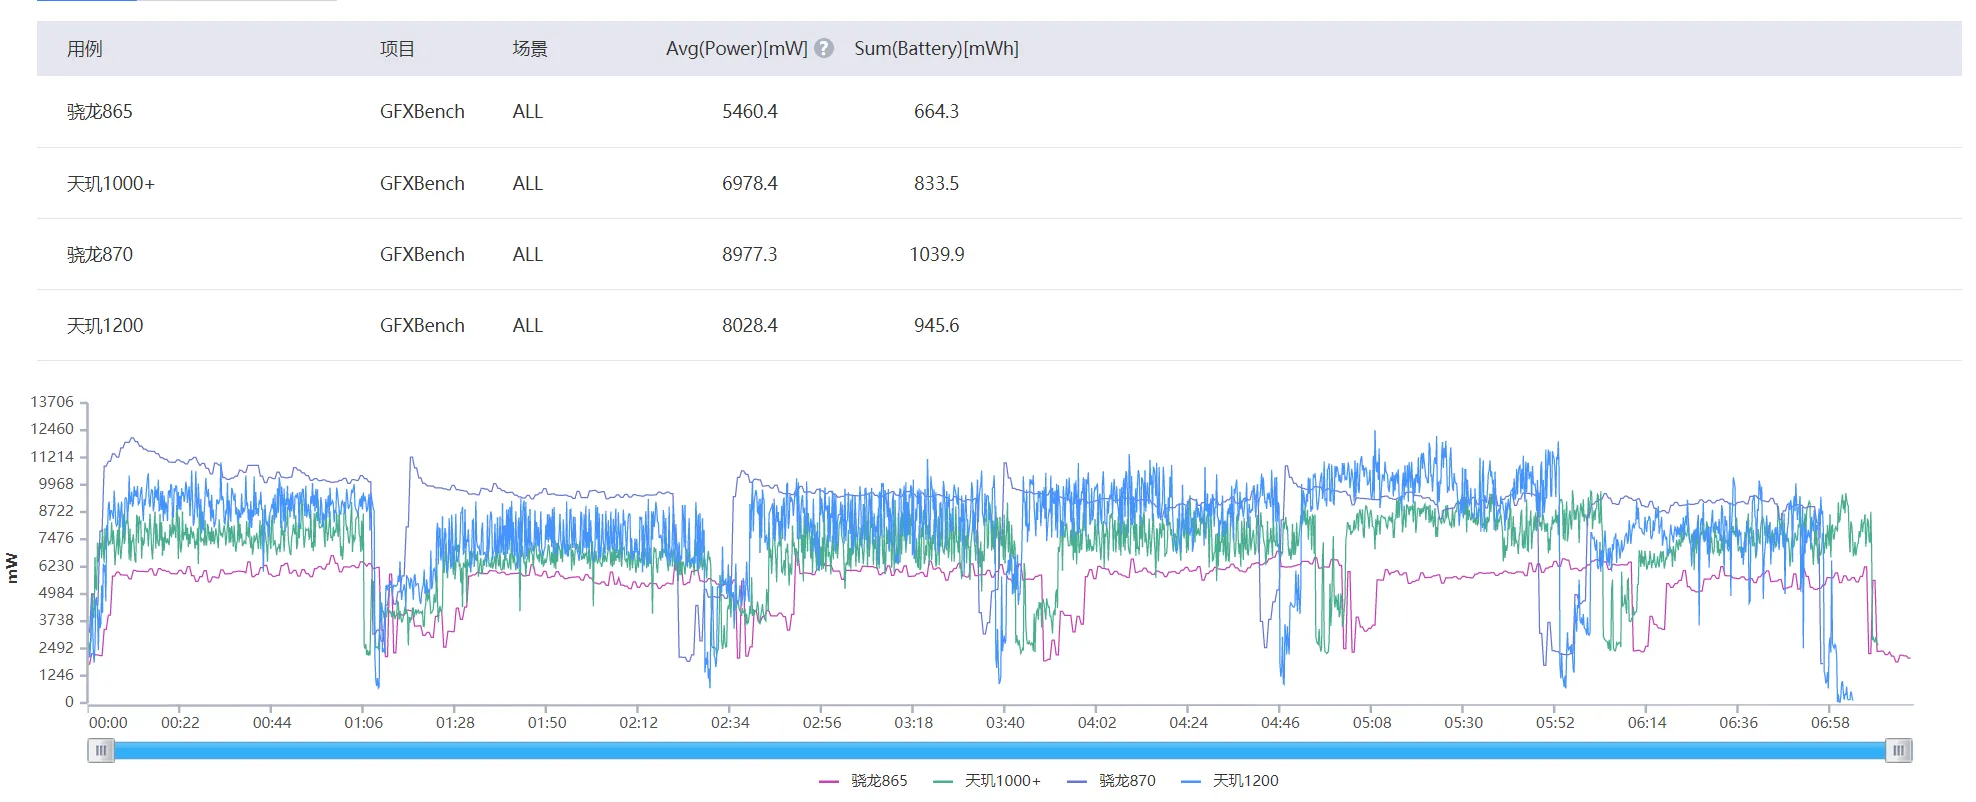Click the 8028.4 average power value
The image size is (1976, 802).
(x=750, y=326)
